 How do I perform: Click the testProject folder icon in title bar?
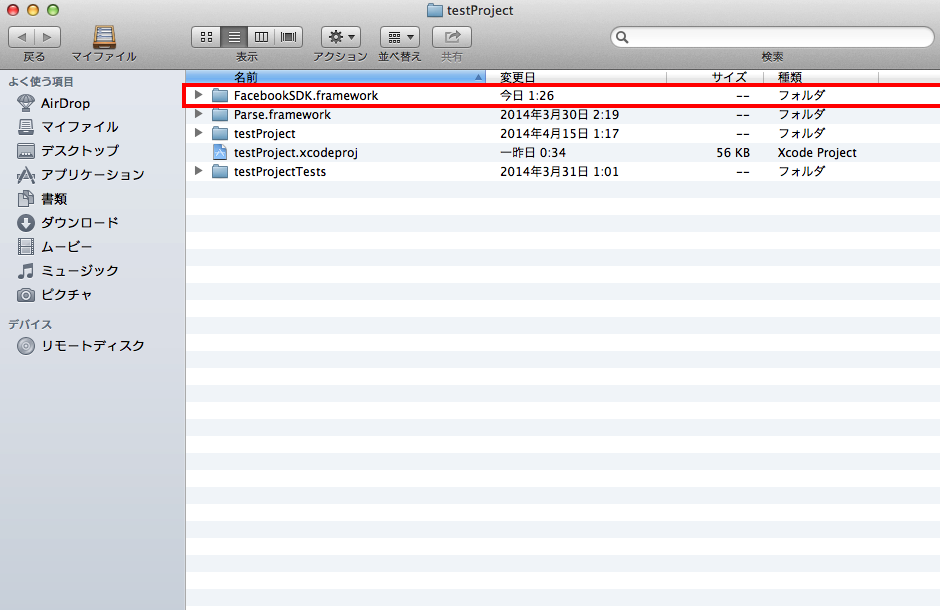435,10
